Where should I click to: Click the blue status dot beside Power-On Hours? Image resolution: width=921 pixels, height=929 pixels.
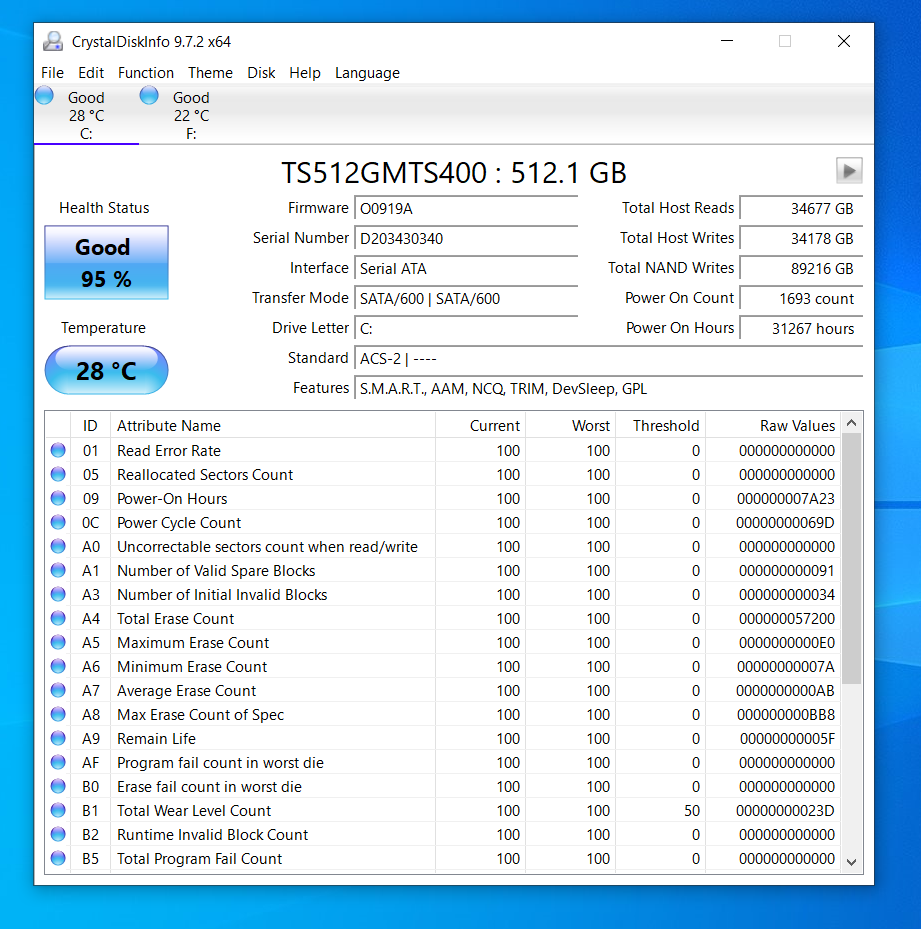point(57,498)
